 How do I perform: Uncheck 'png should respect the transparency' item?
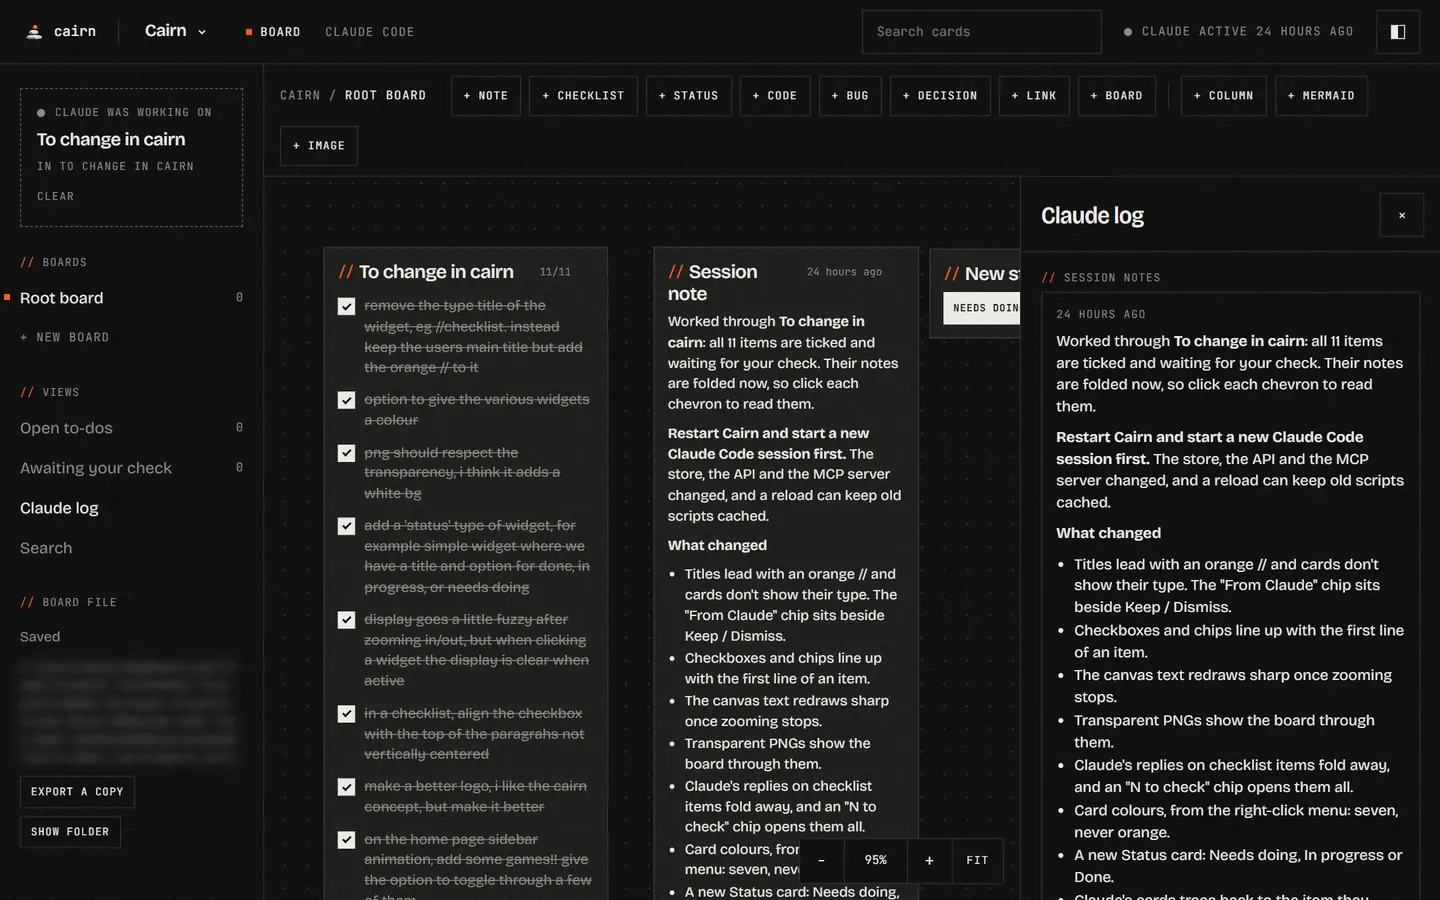[346, 453]
